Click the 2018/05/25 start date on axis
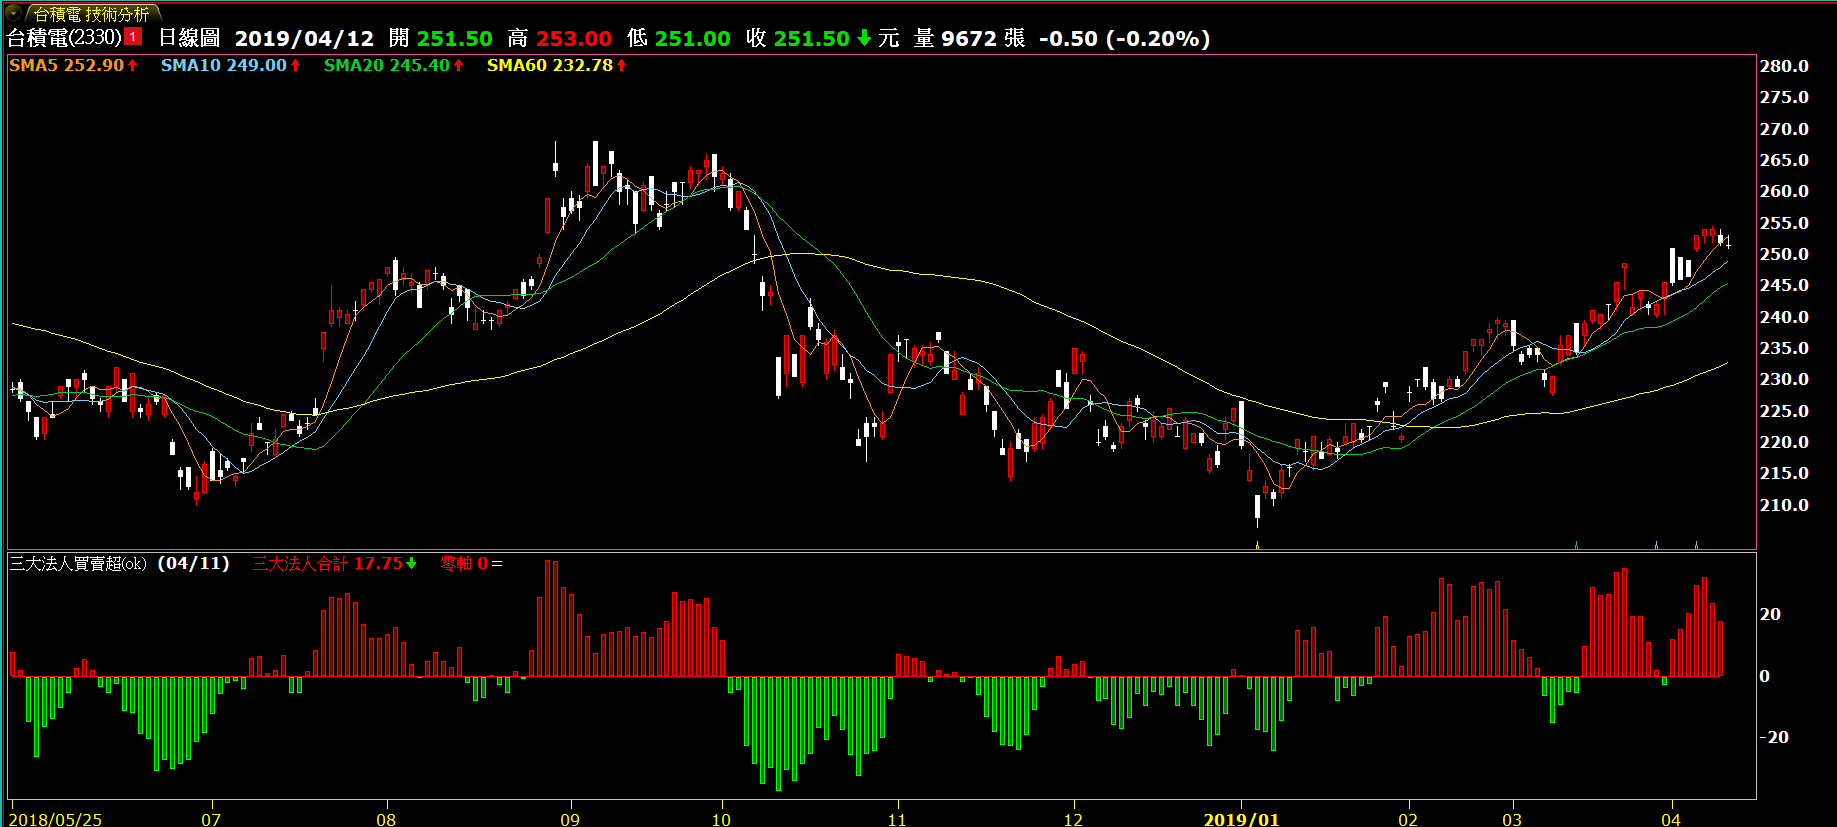 click(x=55, y=819)
